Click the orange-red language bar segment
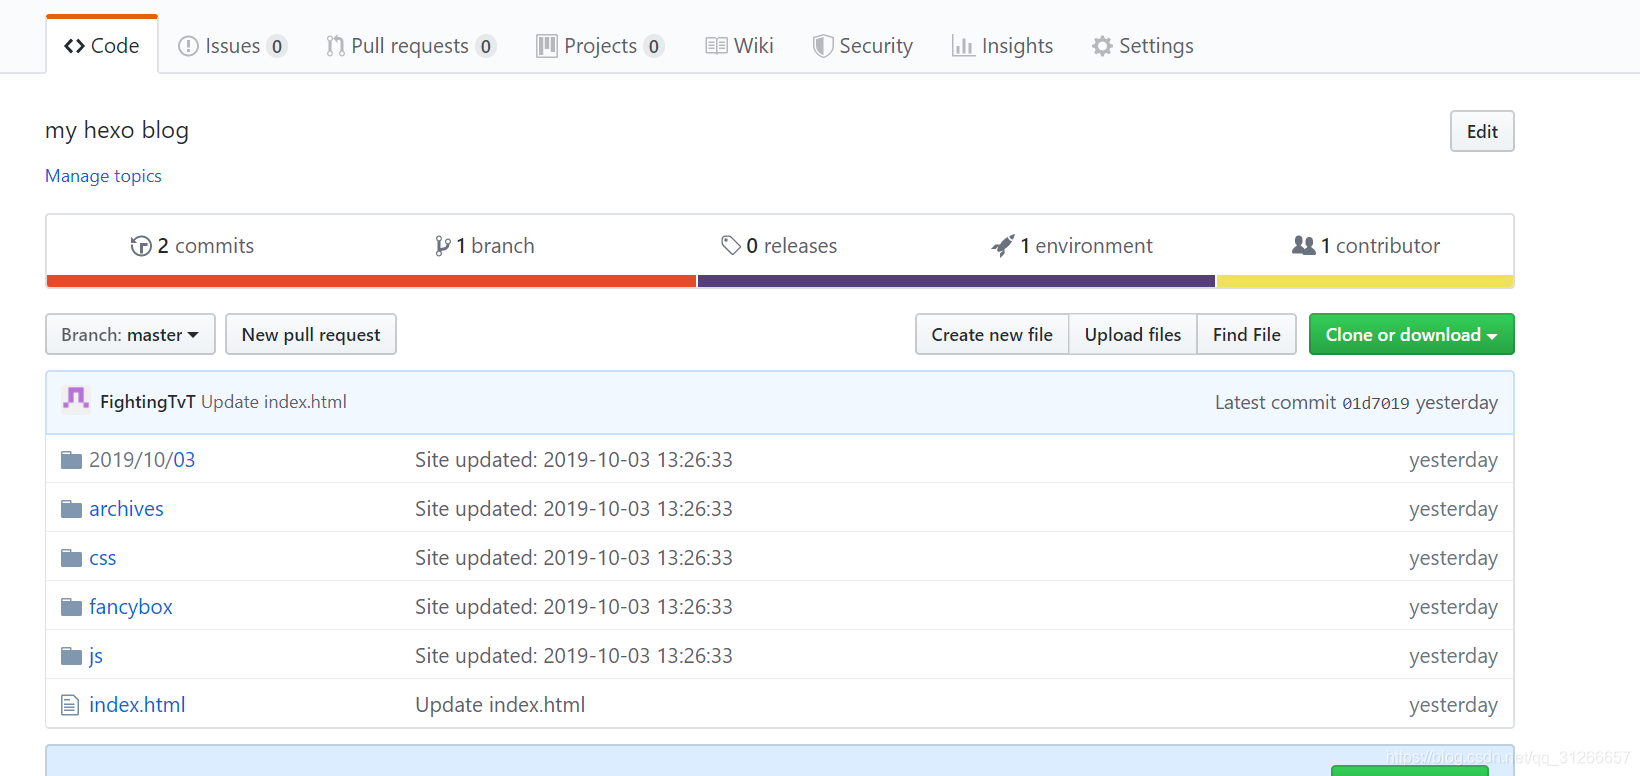1640x776 pixels. pyautogui.click(x=371, y=281)
